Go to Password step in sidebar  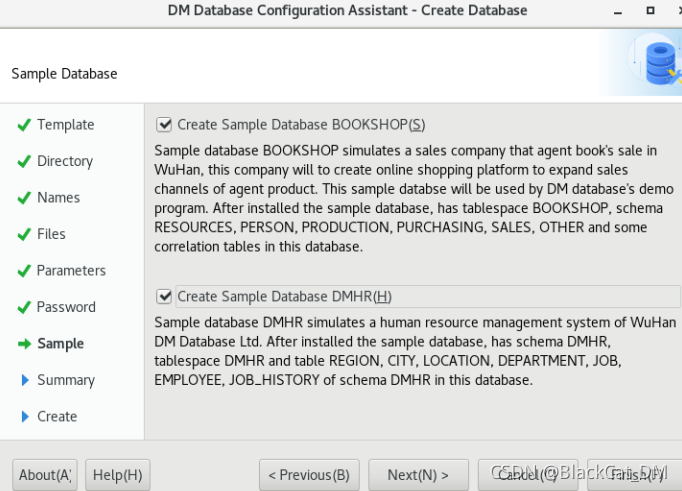click(66, 307)
